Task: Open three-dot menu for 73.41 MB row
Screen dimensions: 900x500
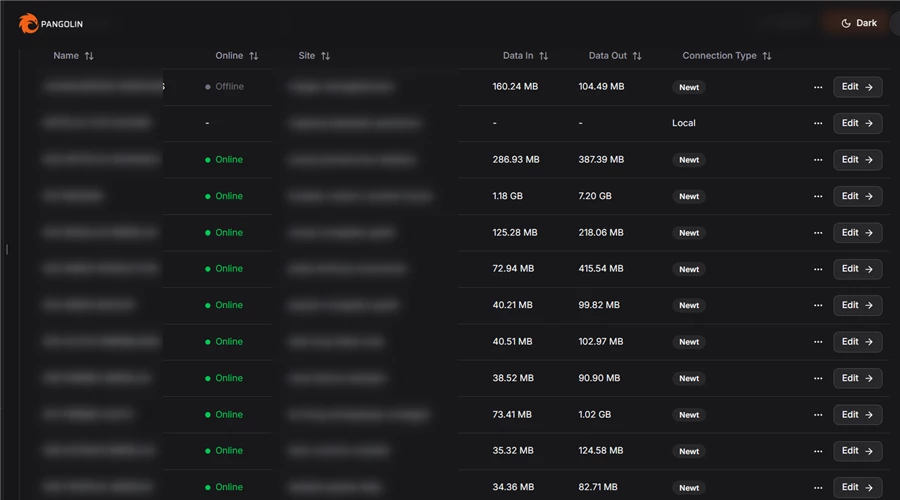Action: pyautogui.click(x=818, y=414)
